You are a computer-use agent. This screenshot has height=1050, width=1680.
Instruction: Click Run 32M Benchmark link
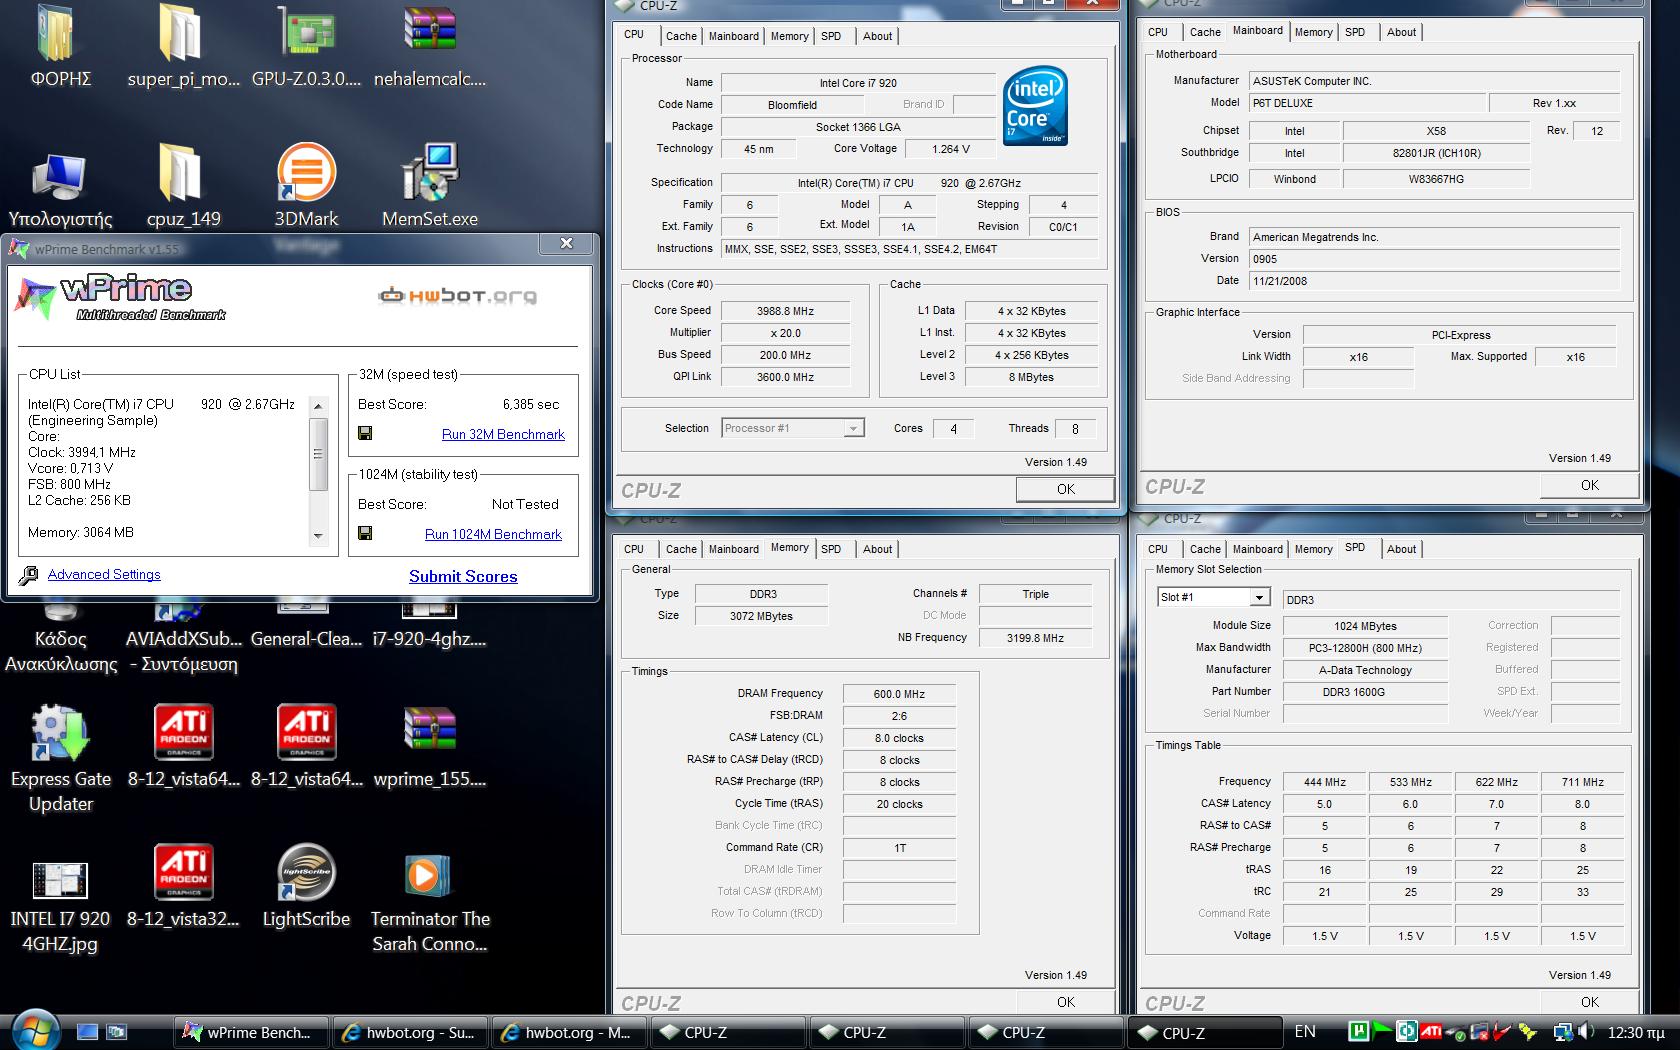[503, 434]
